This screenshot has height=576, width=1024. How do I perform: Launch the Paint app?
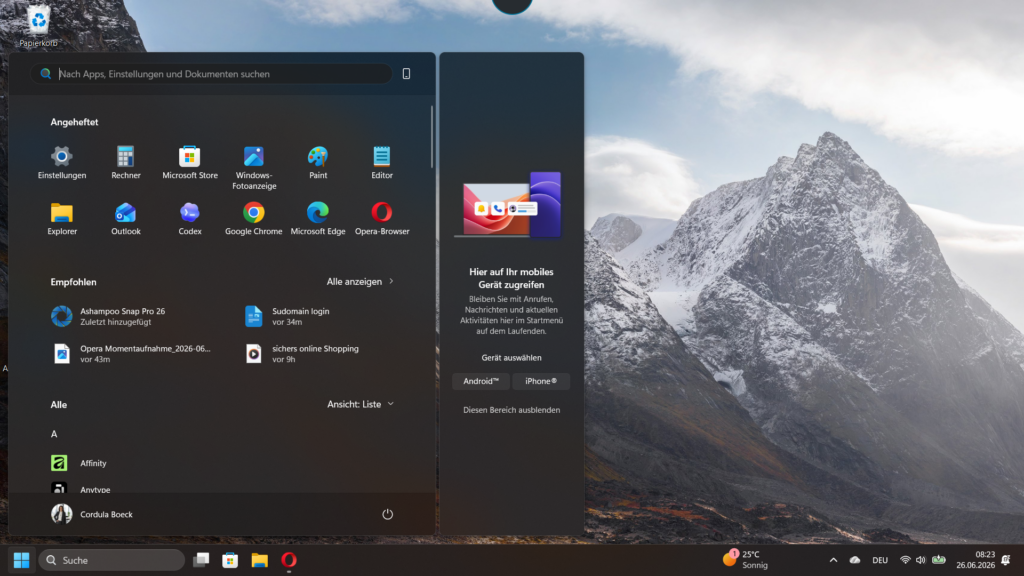tap(318, 163)
